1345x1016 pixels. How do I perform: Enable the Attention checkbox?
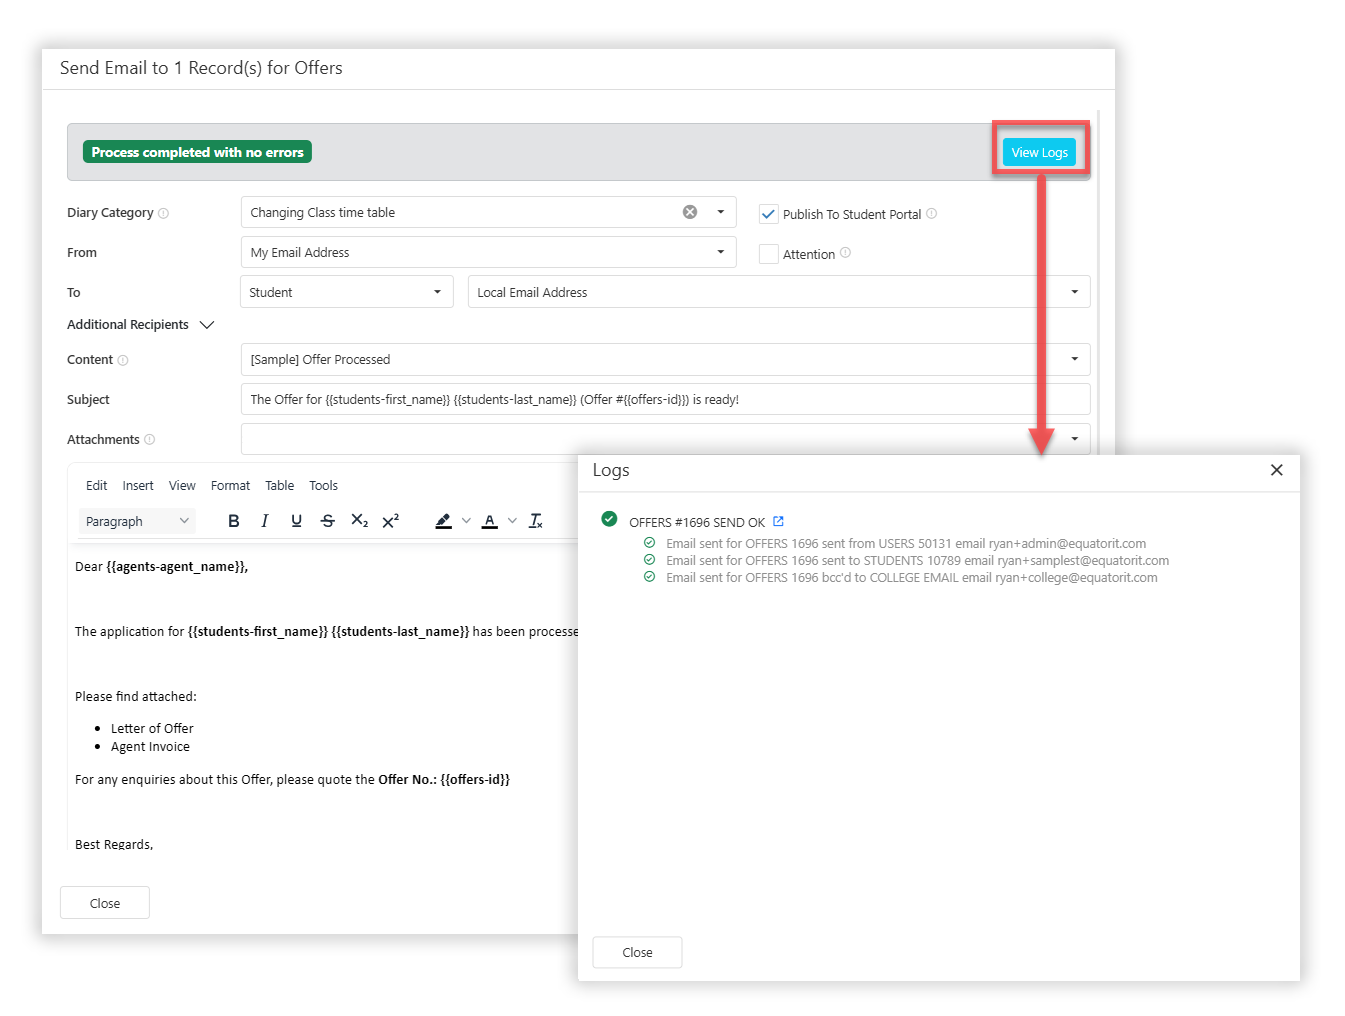768,254
